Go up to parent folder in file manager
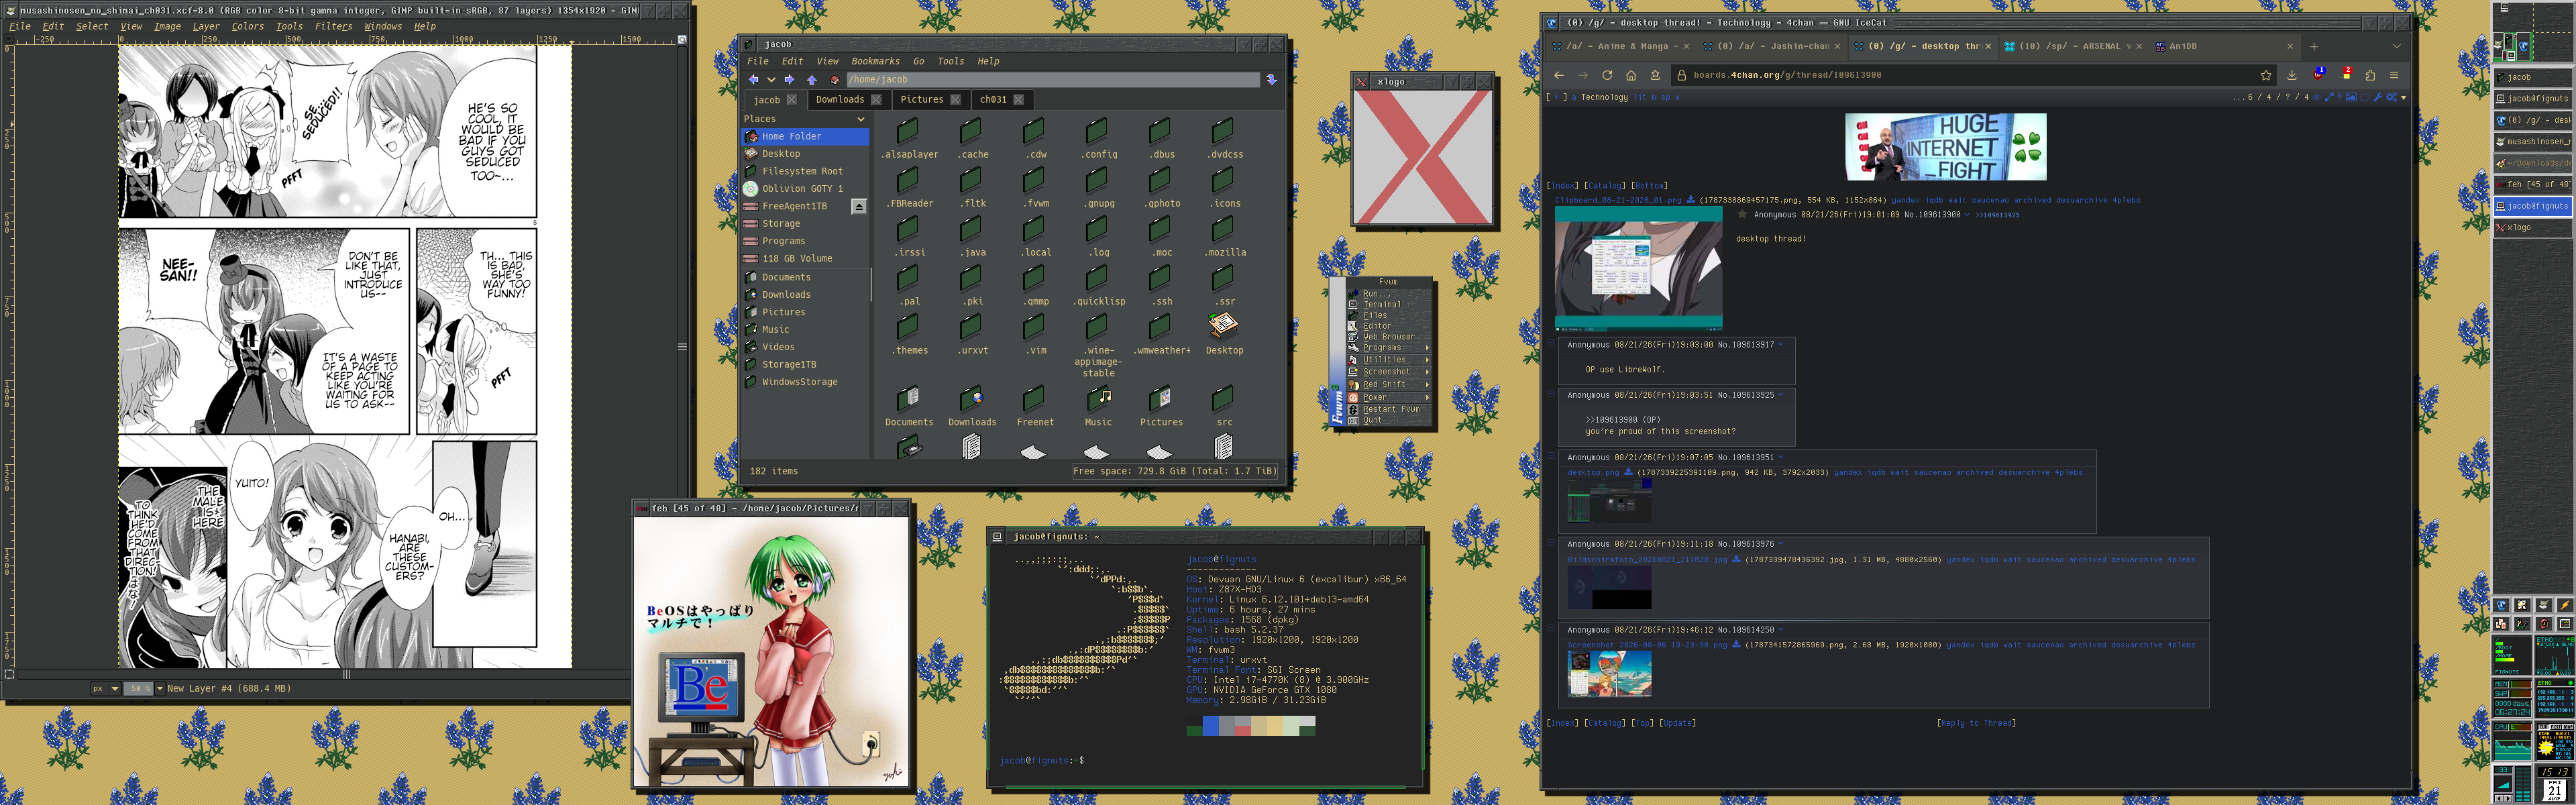 (812, 80)
